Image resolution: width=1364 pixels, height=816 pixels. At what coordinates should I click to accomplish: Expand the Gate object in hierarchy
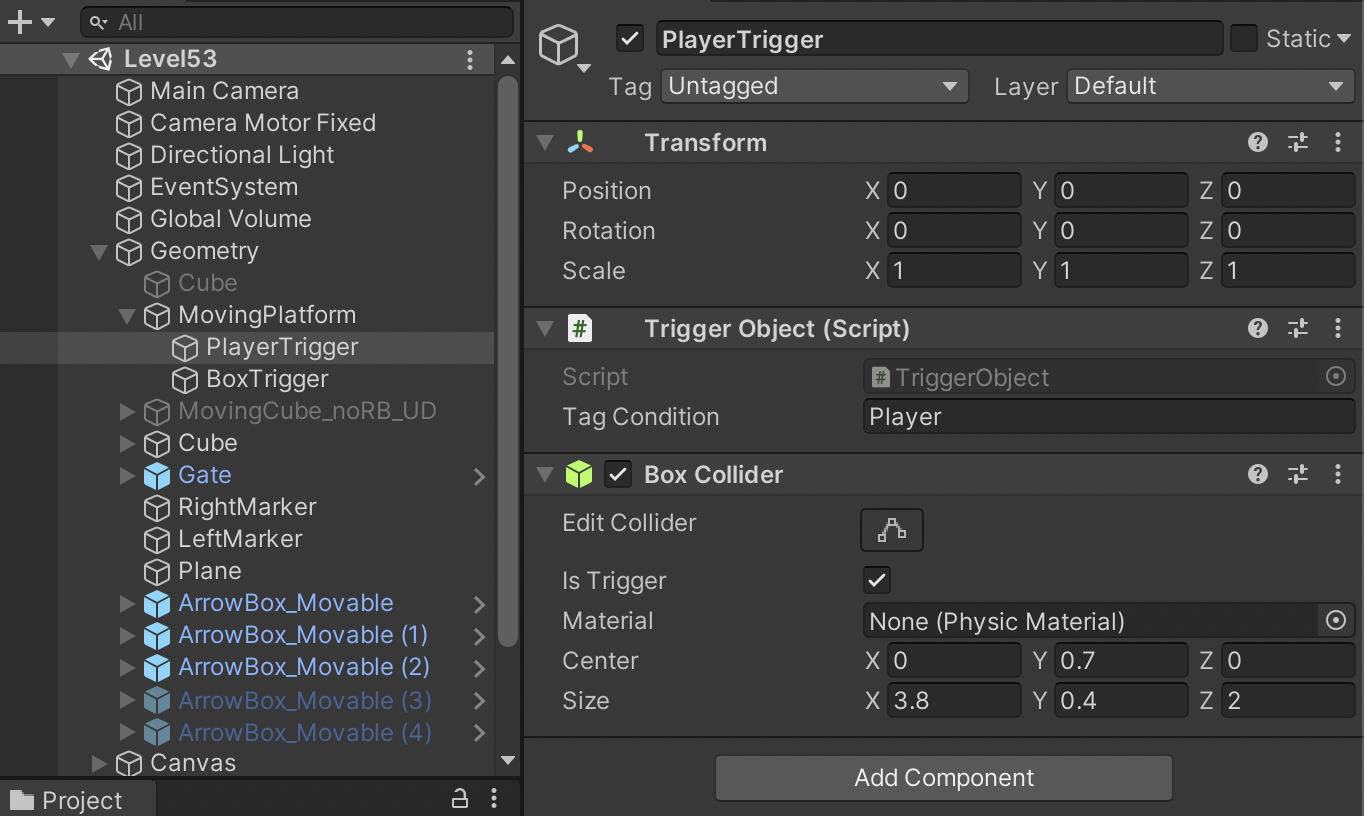coord(126,475)
